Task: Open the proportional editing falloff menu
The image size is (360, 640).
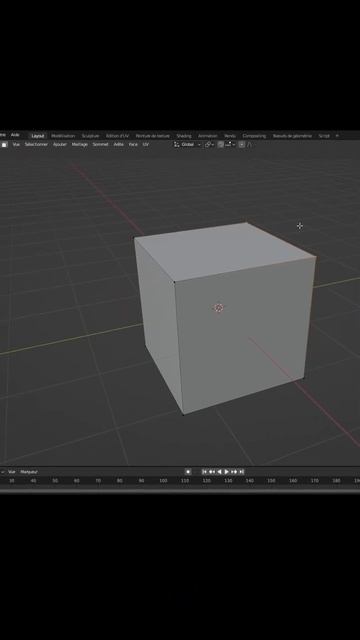Action: pyautogui.click(x=249, y=144)
